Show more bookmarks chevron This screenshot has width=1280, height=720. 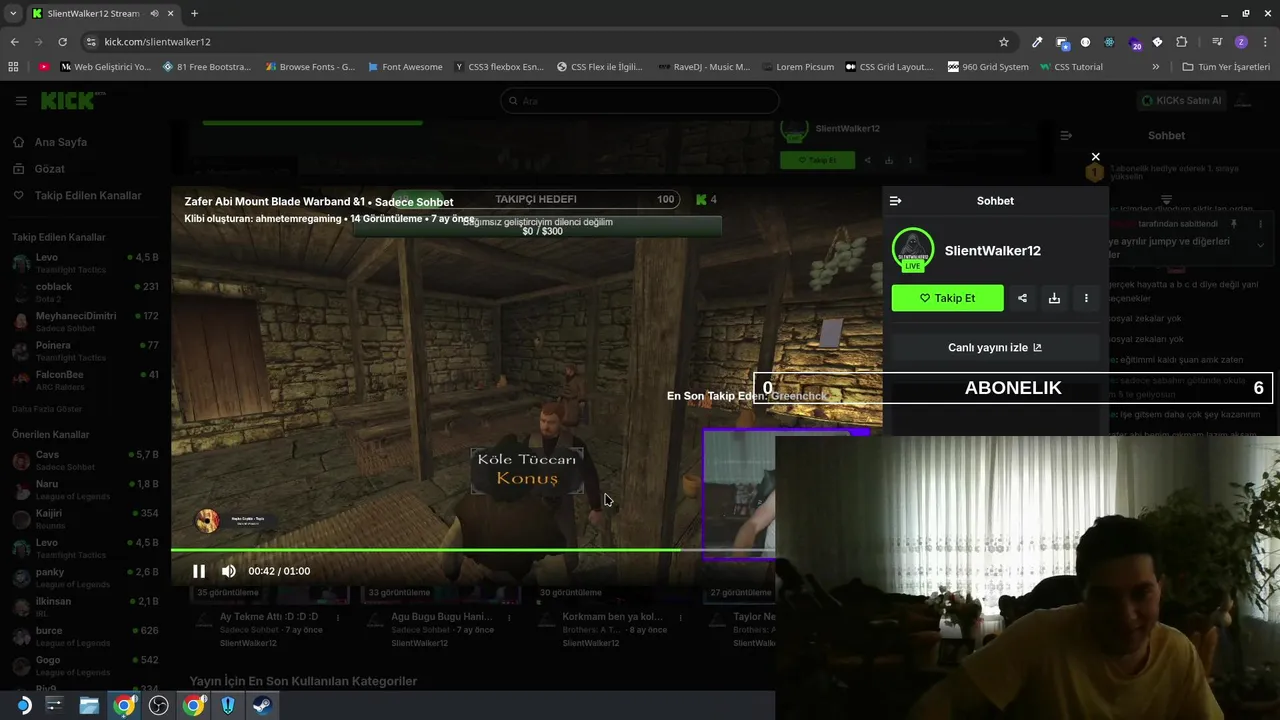pos(1155,67)
